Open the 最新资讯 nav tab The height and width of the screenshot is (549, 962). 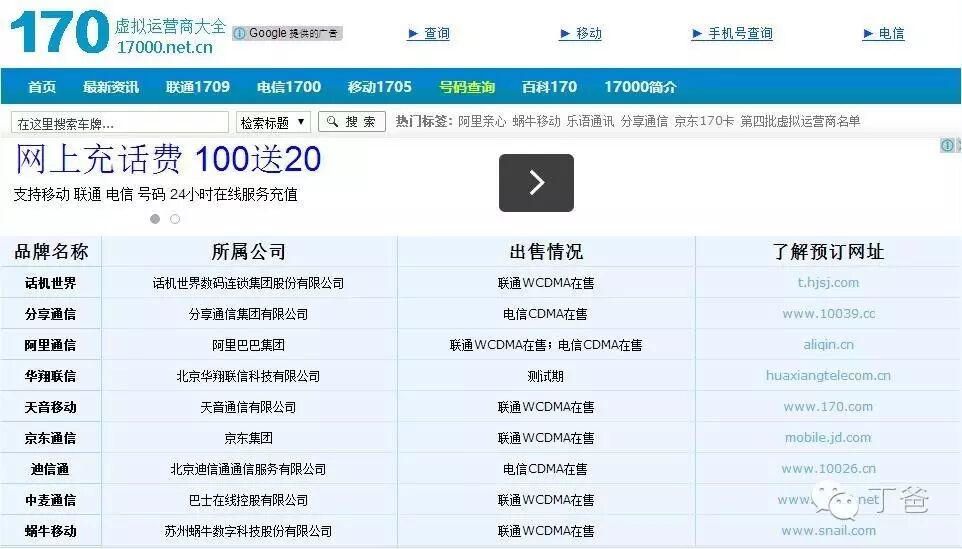coord(111,87)
